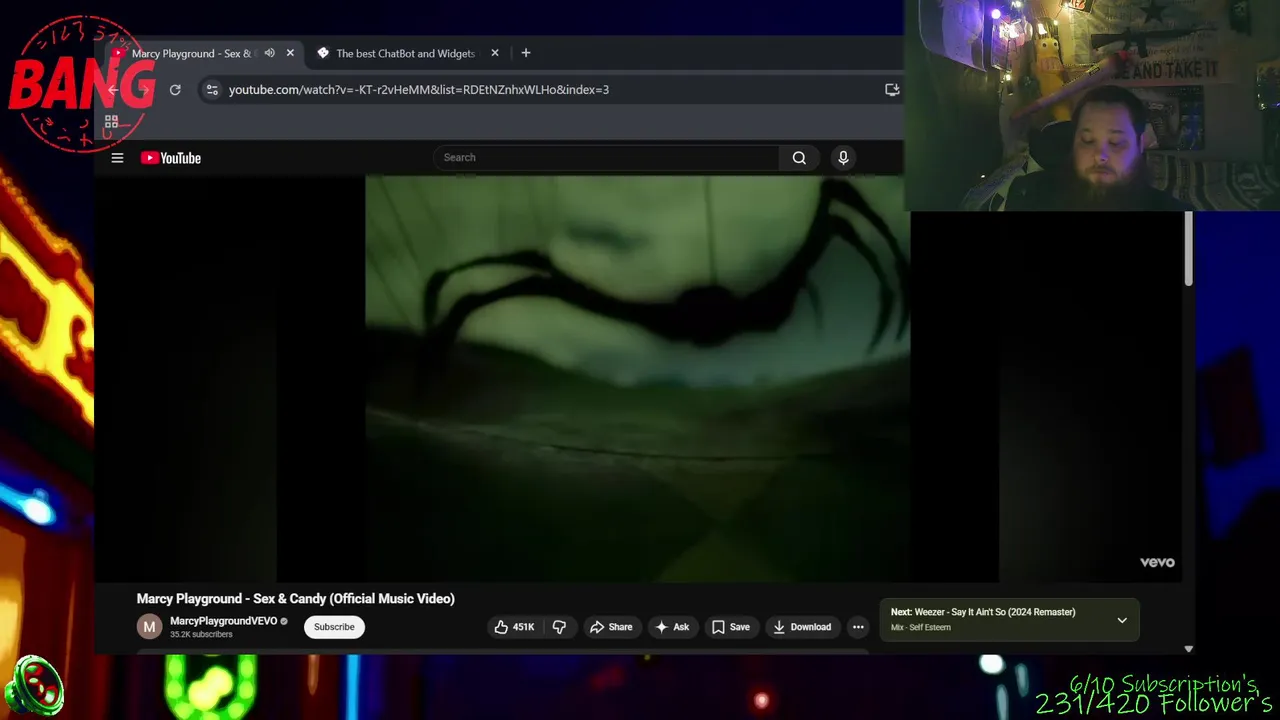This screenshot has width=1280, height=720.
Task: Close The best ChatBot and Widgets tab
Action: tap(494, 53)
